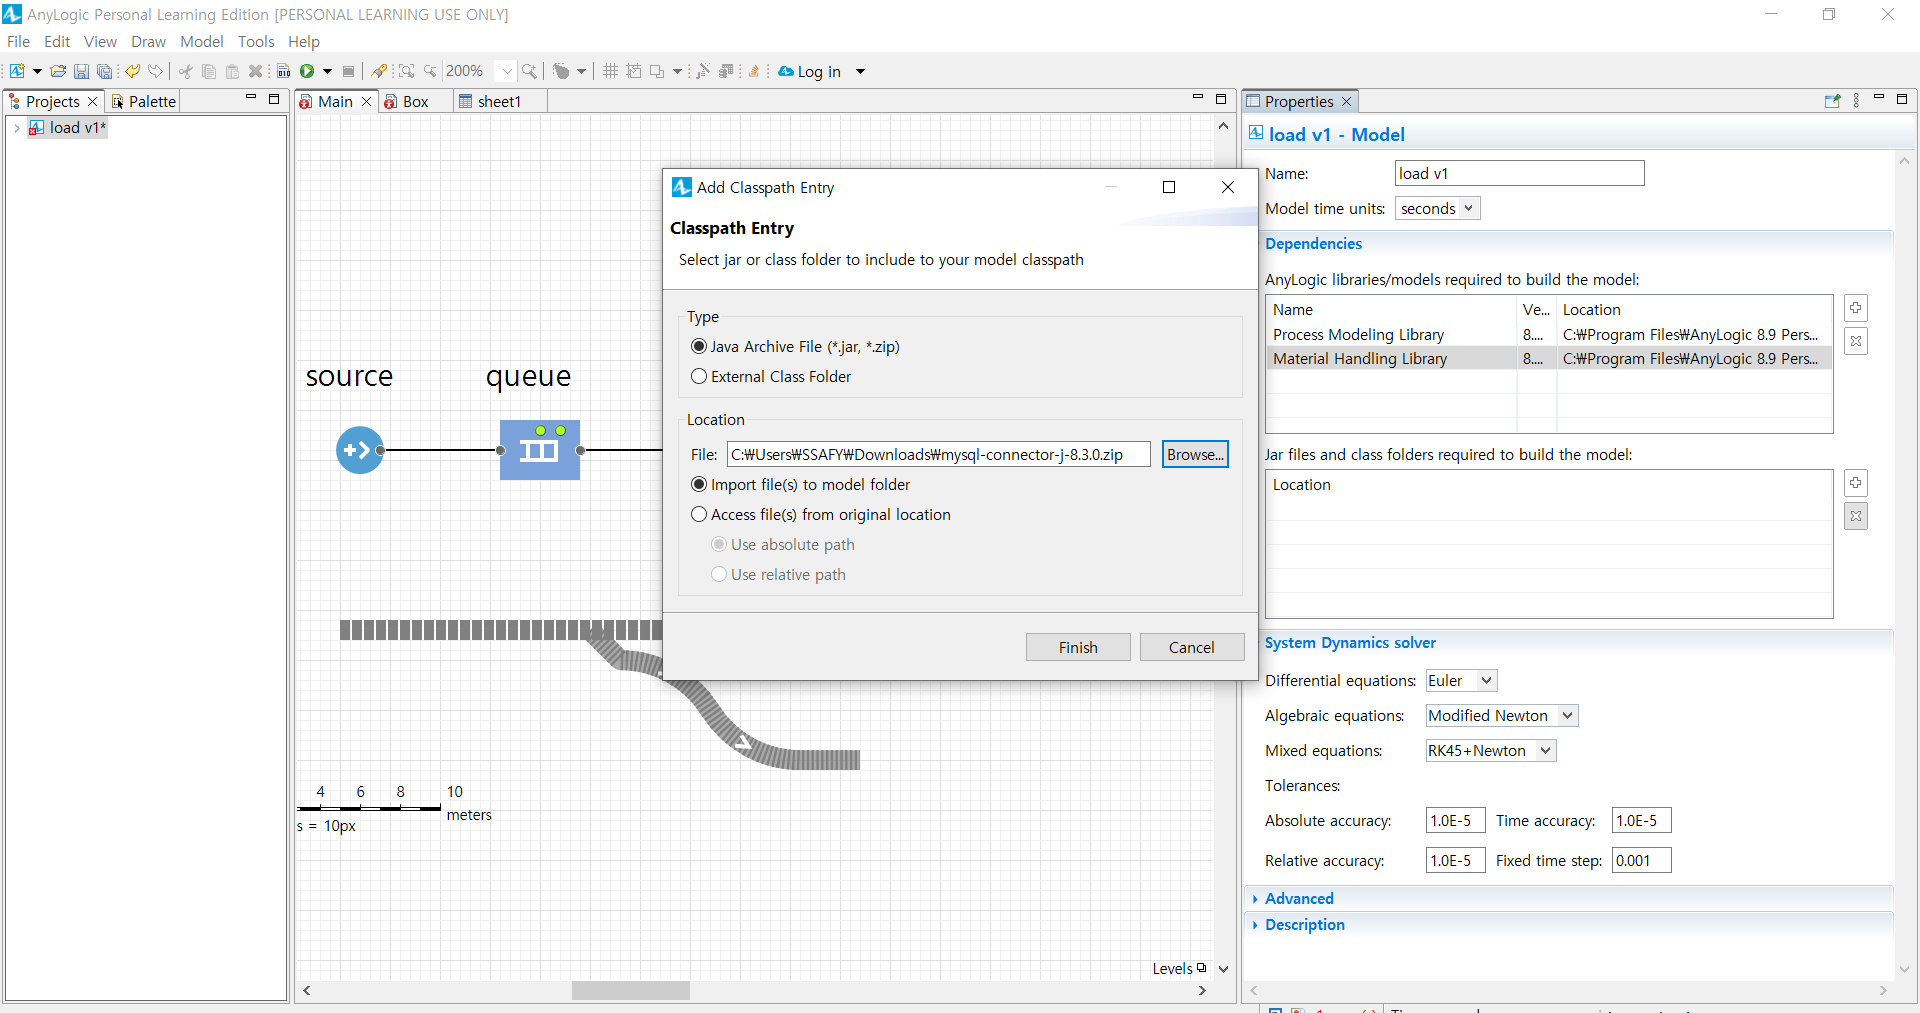This screenshot has height=1013, width=1920.
Task: Click the Copy icon in toolbar
Action: [209, 71]
